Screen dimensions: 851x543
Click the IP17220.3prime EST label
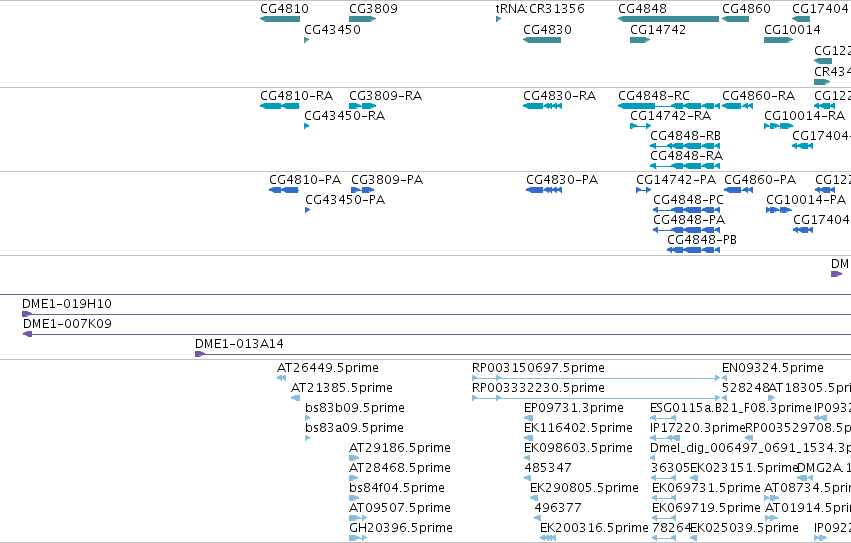coord(697,428)
